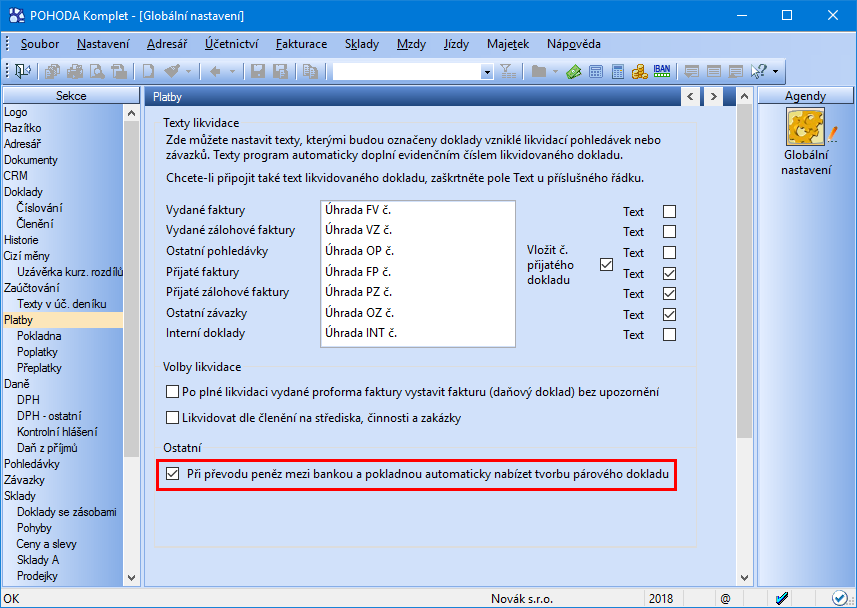Screen dimensions: 857x608
Task: Click the blank new document toolbar icon
Action: tap(148, 71)
